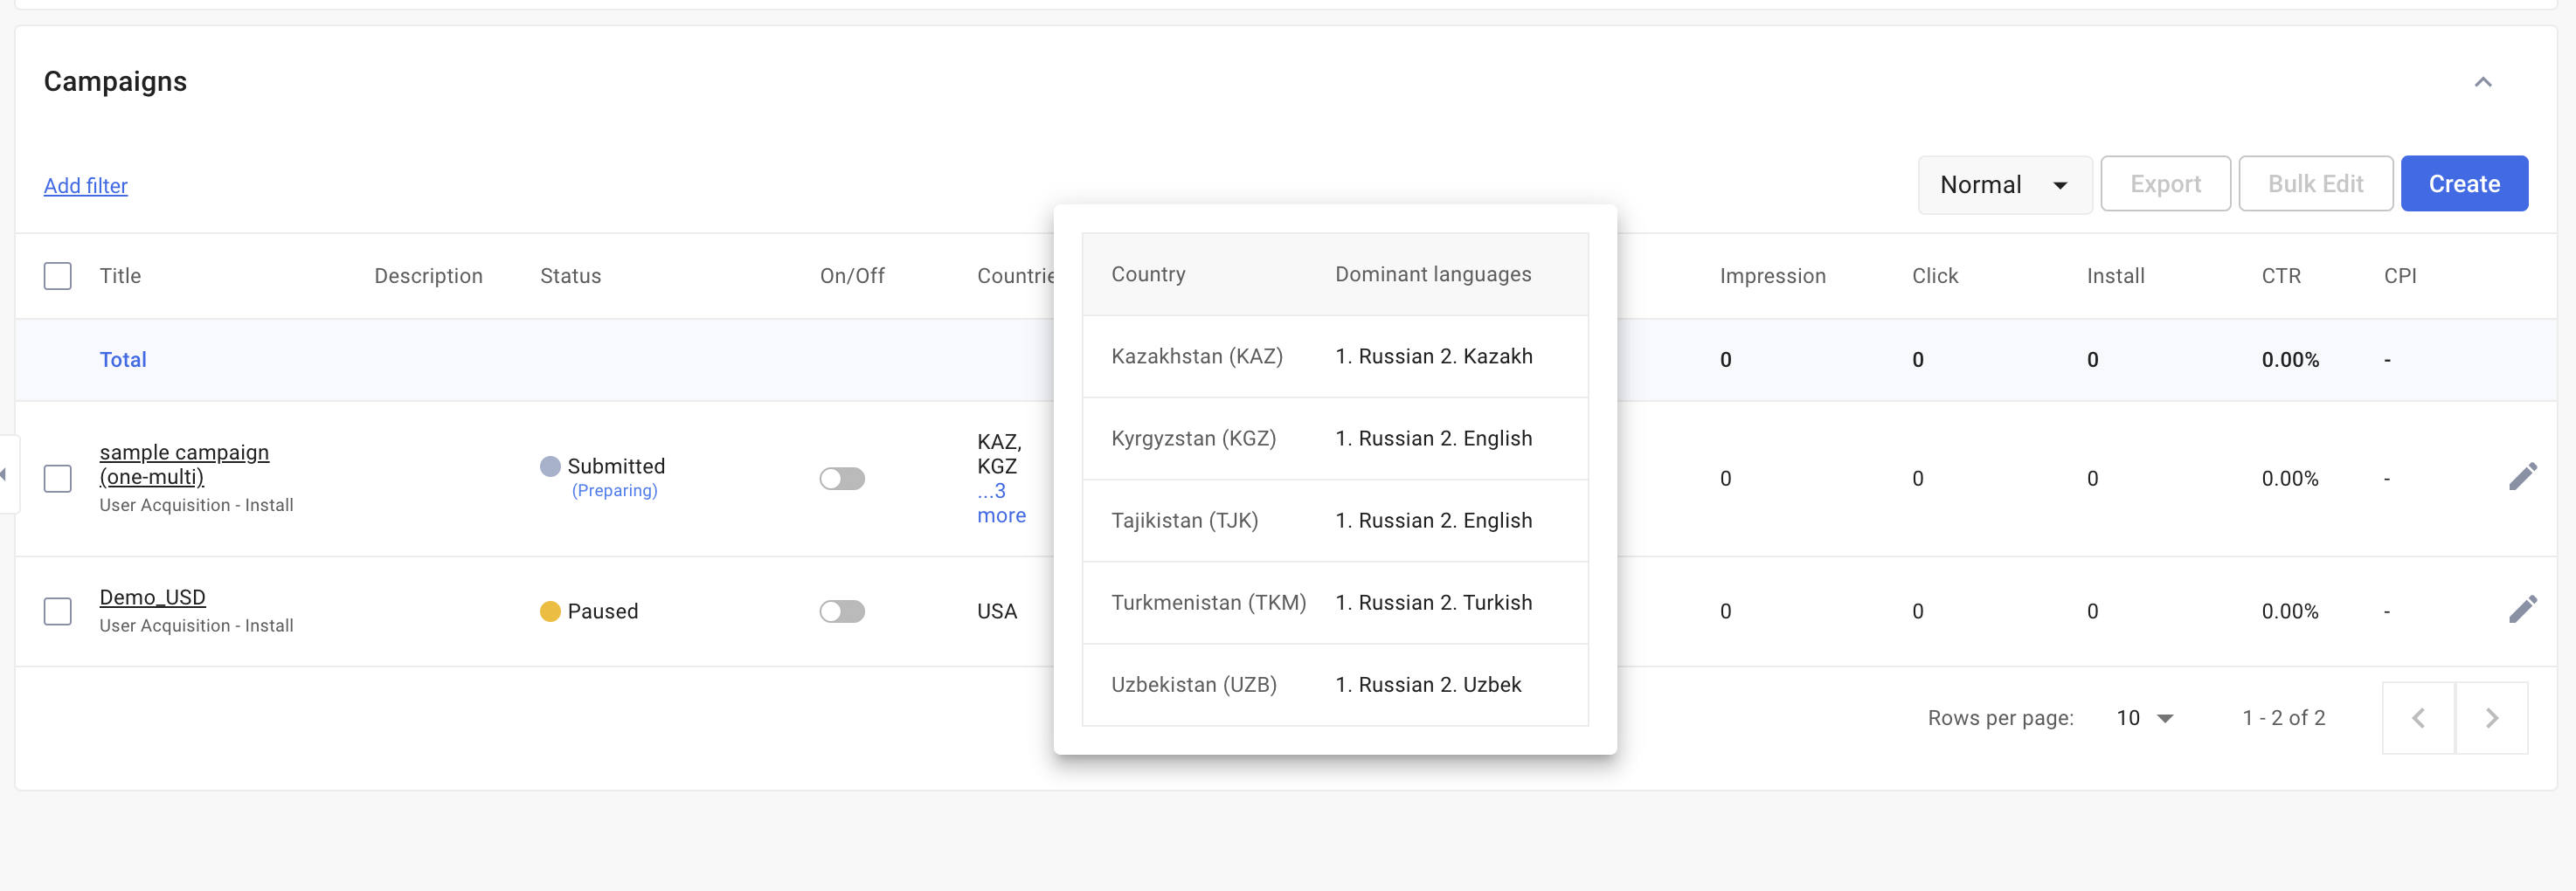The height and width of the screenshot is (891, 2576).
Task: Toggle on the sample campaign switch
Action: point(842,479)
